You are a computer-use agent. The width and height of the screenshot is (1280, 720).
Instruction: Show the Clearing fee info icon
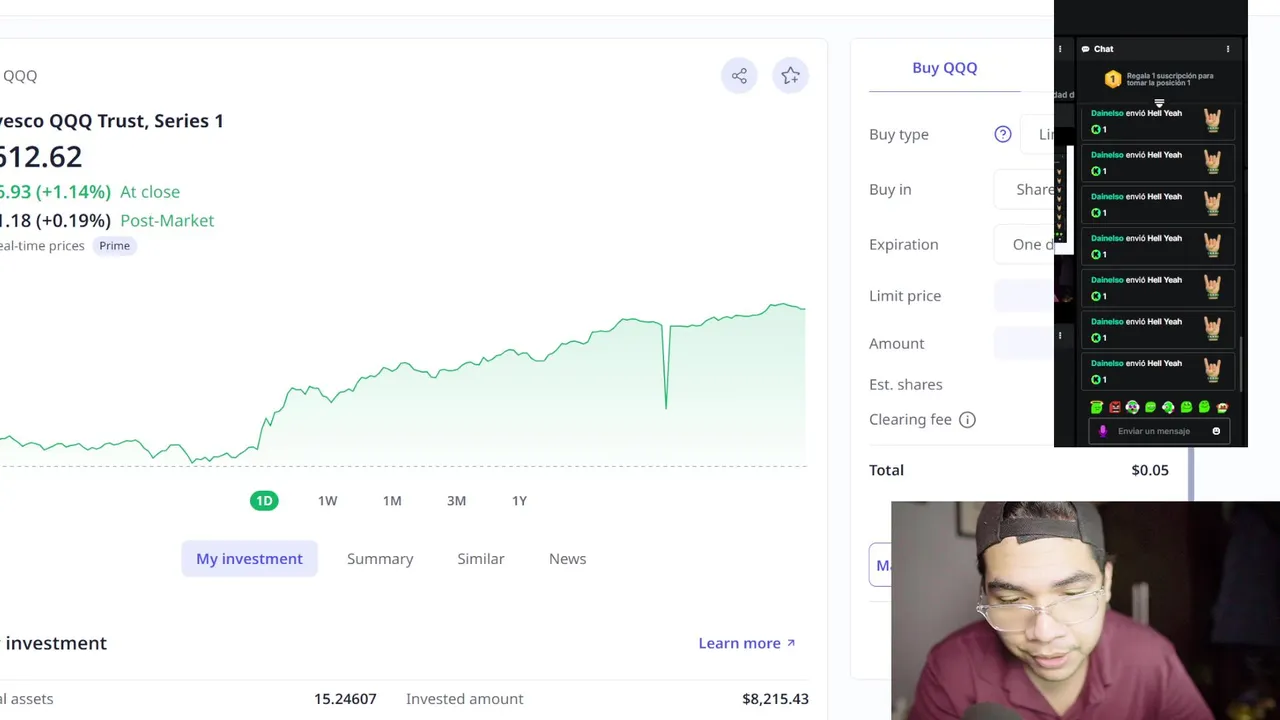pyautogui.click(x=967, y=420)
